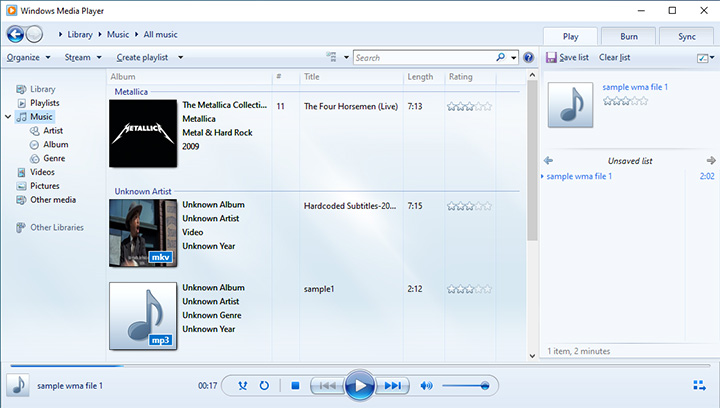Switch to Now Playing view
Image resolution: width=720 pixels, height=408 pixels.
click(699, 386)
